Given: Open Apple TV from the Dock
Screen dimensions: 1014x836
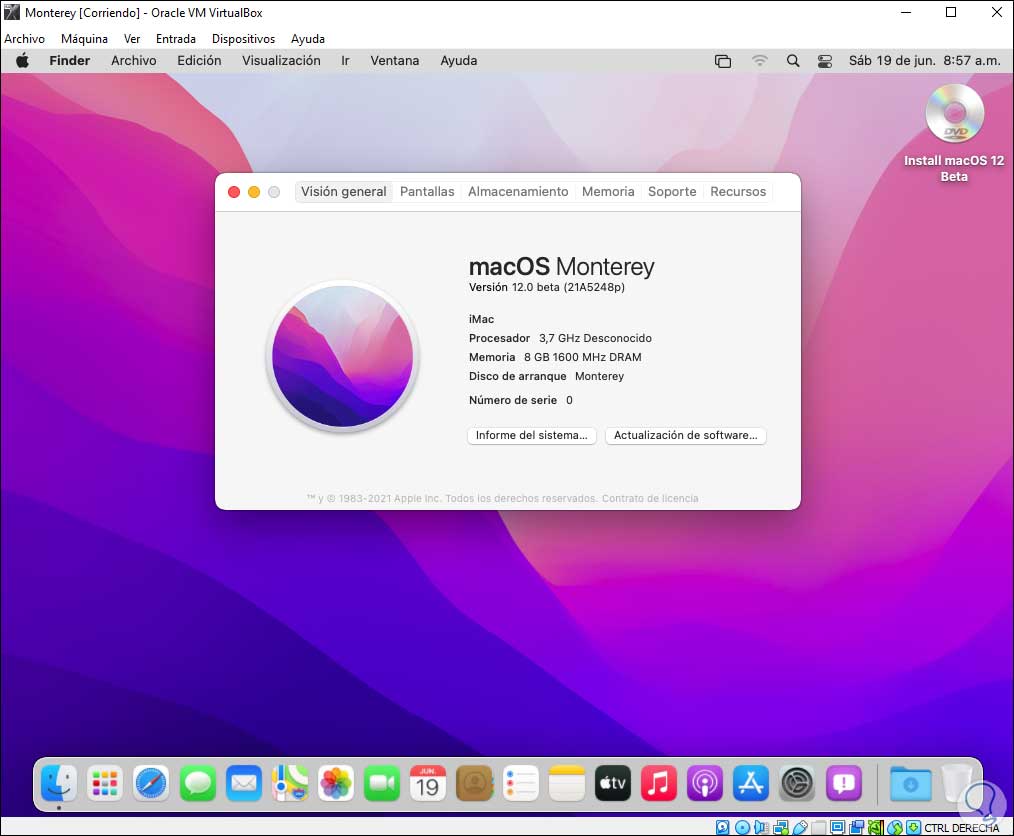Looking at the screenshot, I should pyautogui.click(x=612, y=784).
